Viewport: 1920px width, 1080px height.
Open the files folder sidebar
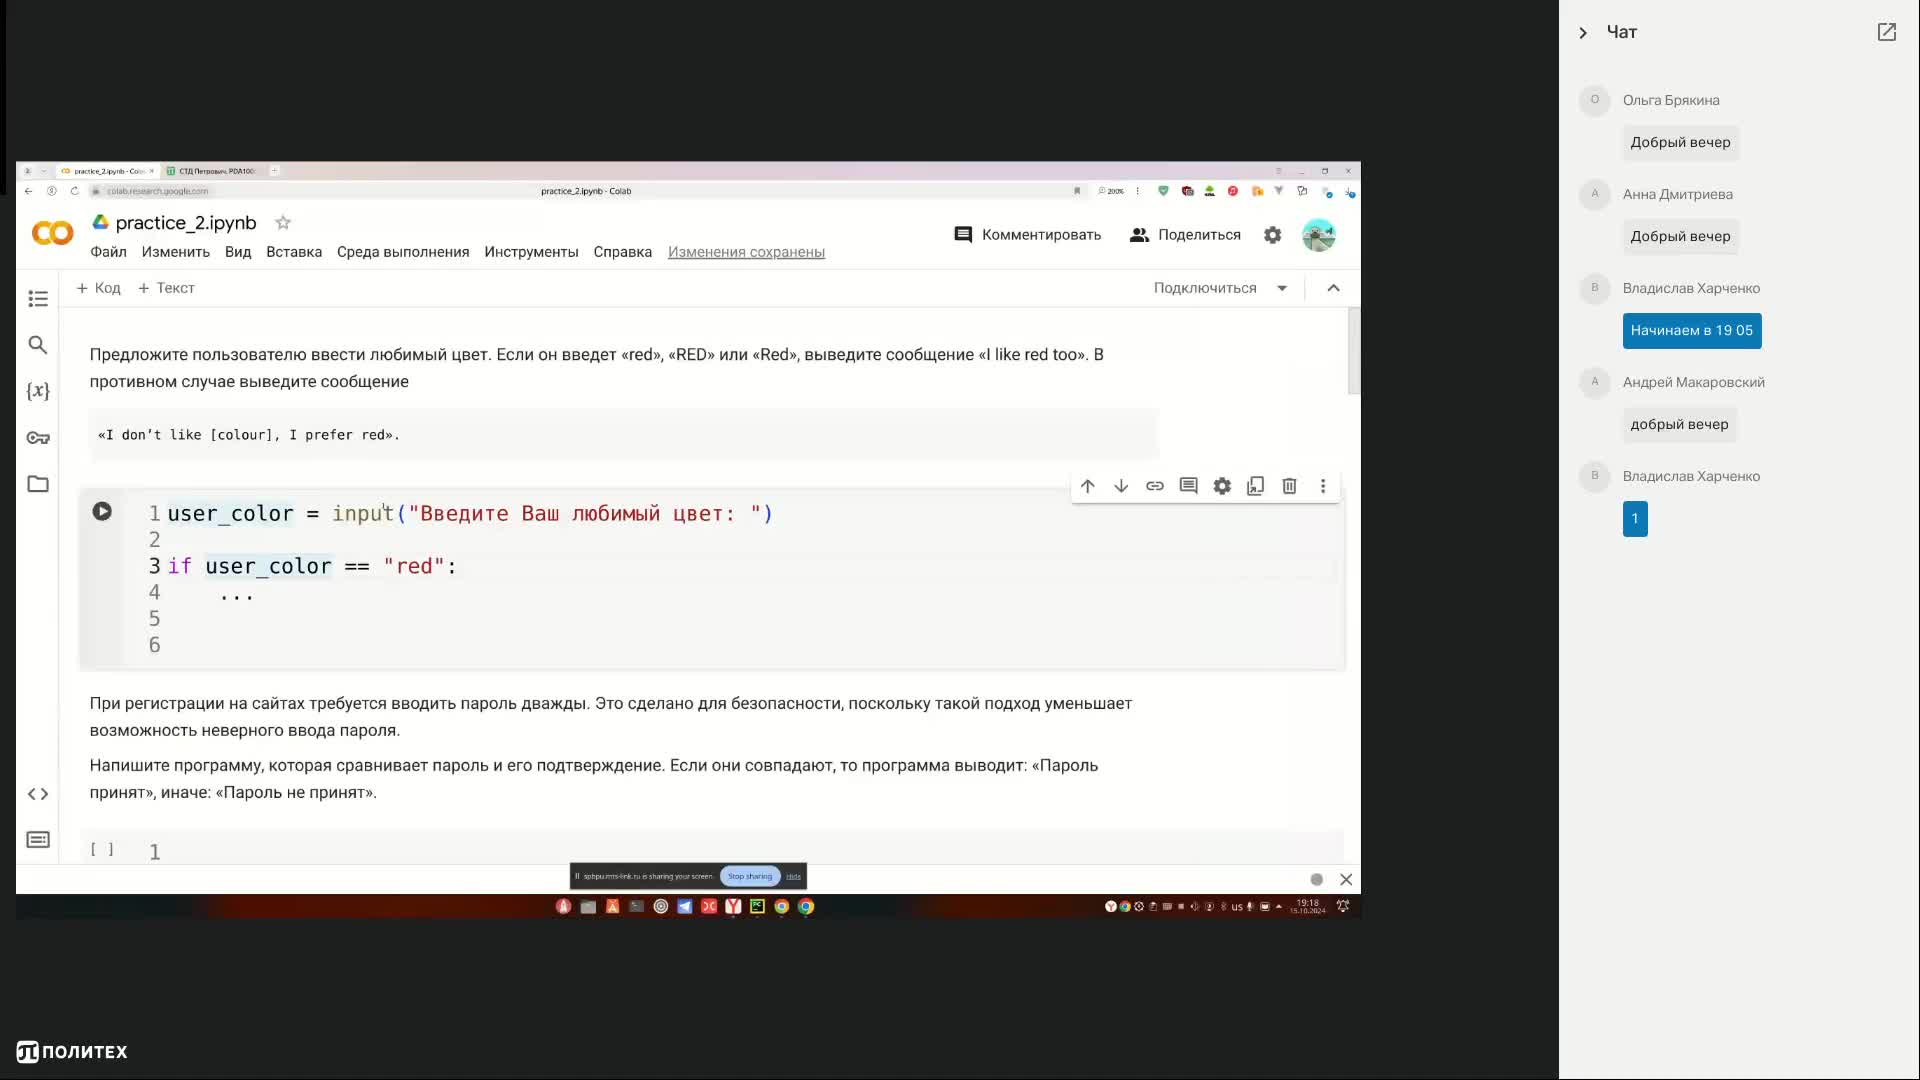click(38, 484)
